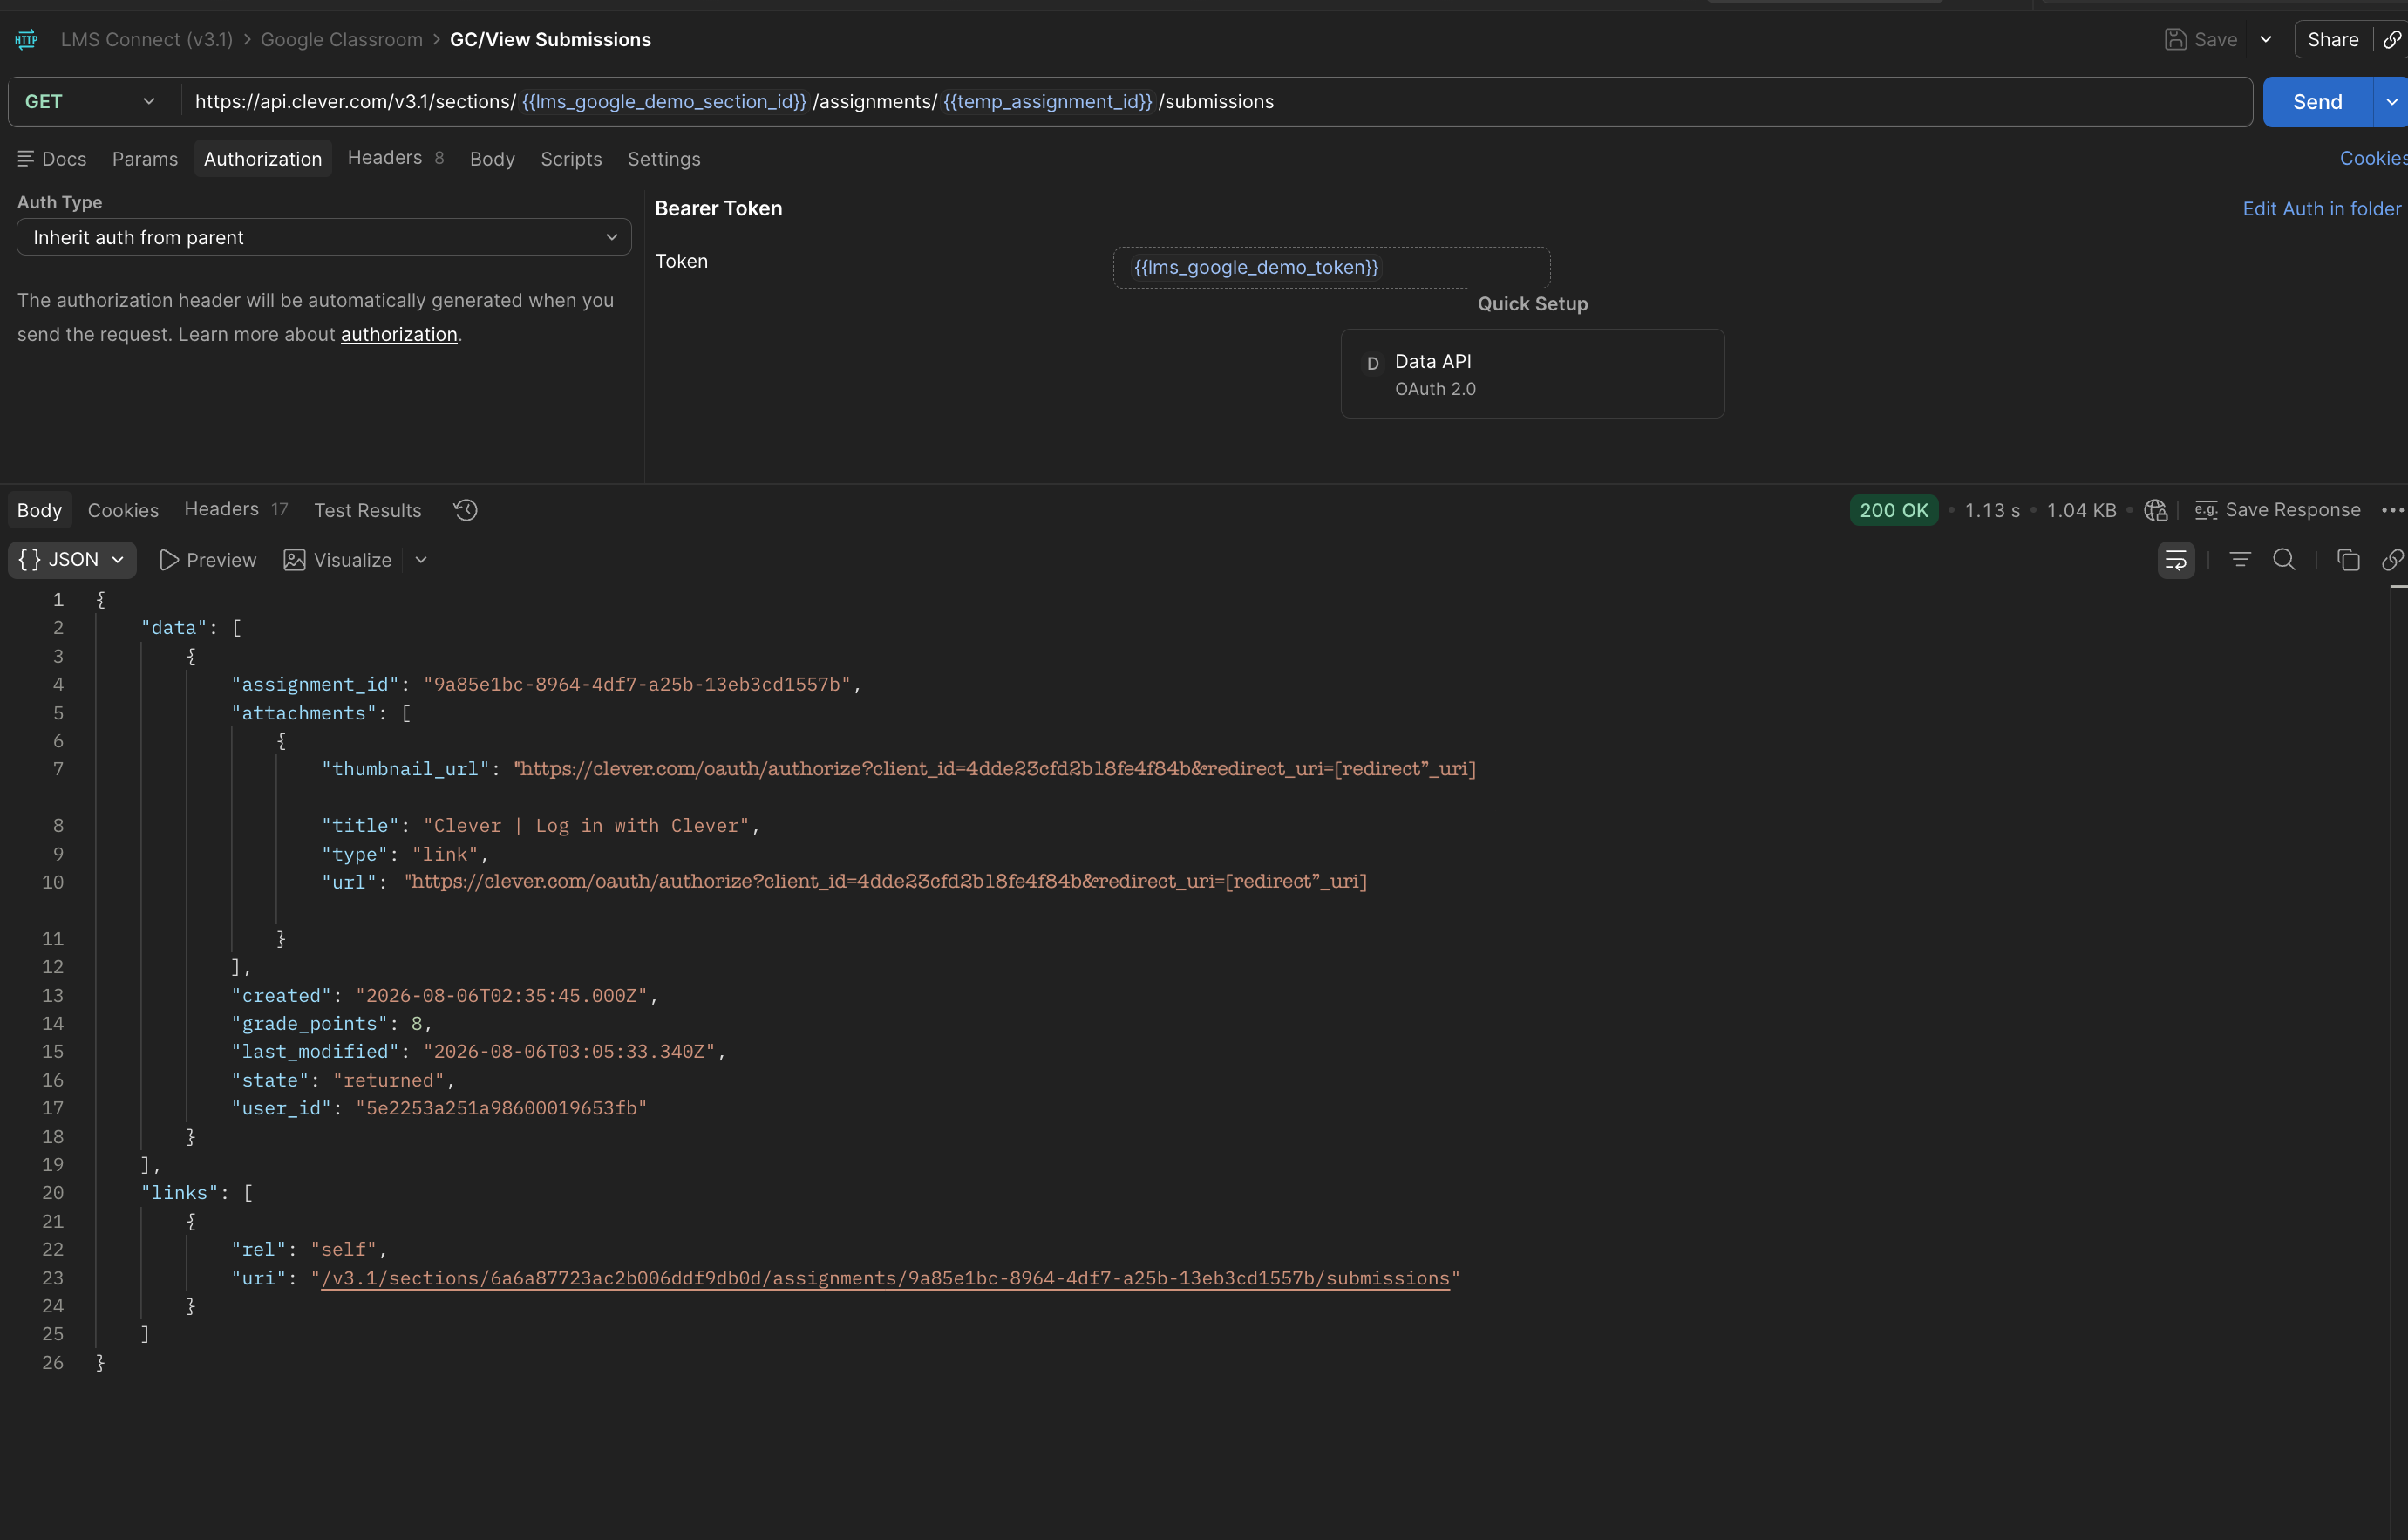Open the GET method dropdown
Viewport: 2408px width, 1540px height.
point(90,102)
